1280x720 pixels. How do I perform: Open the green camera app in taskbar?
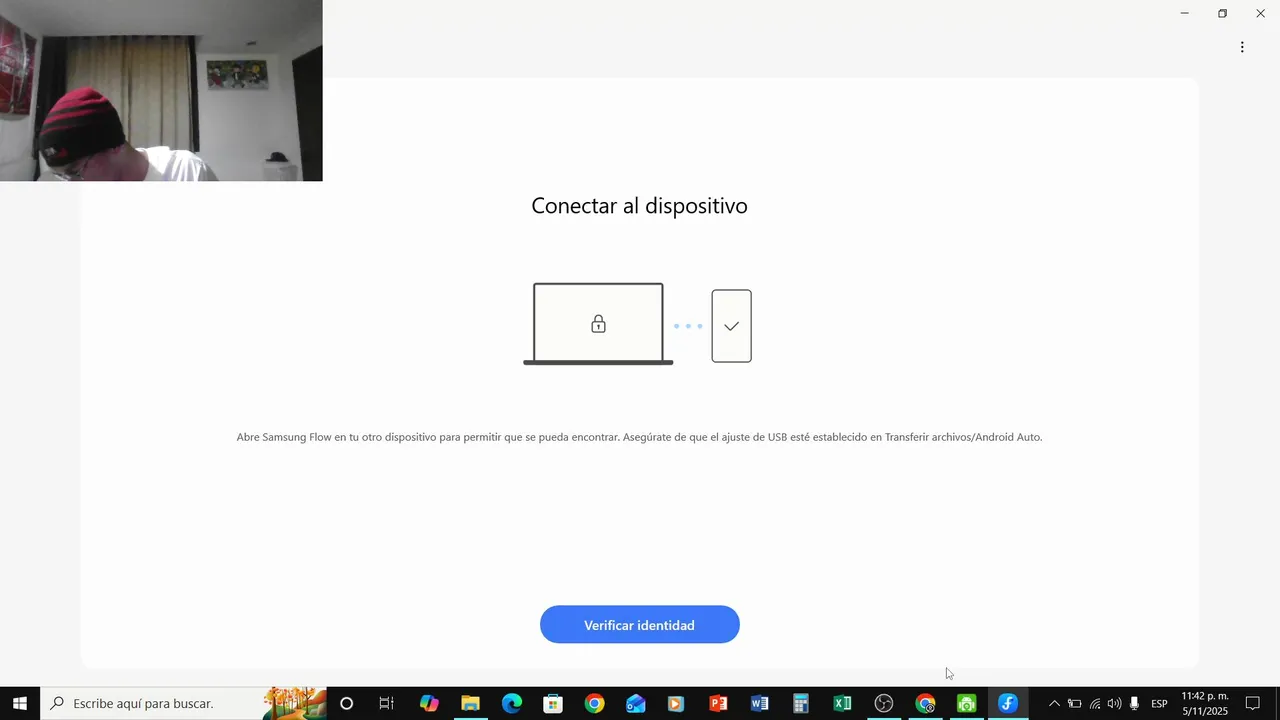coord(966,704)
